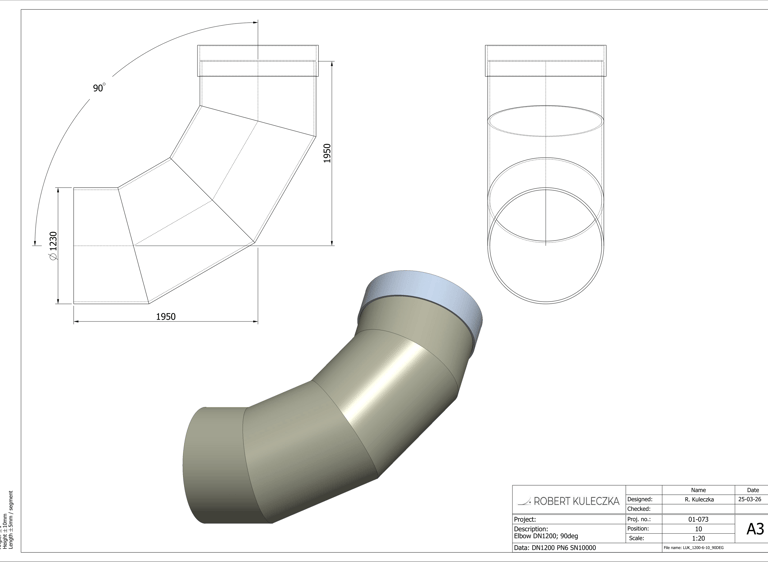Click the A3 sheet size cell
The width and height of the screenshot is (768, 562).
coord(755,529)
